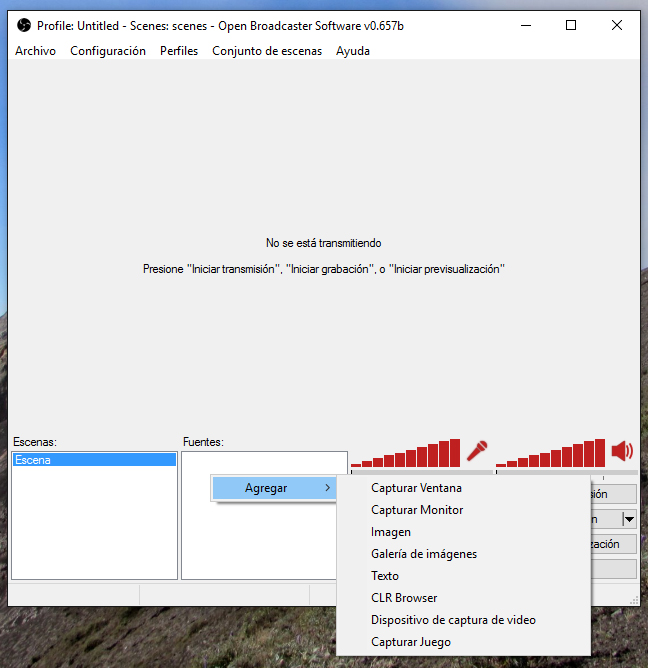Viewport: 648px width, 668px height.
Task: Open the Perfiles menu
Action: [x=179, y=51]
